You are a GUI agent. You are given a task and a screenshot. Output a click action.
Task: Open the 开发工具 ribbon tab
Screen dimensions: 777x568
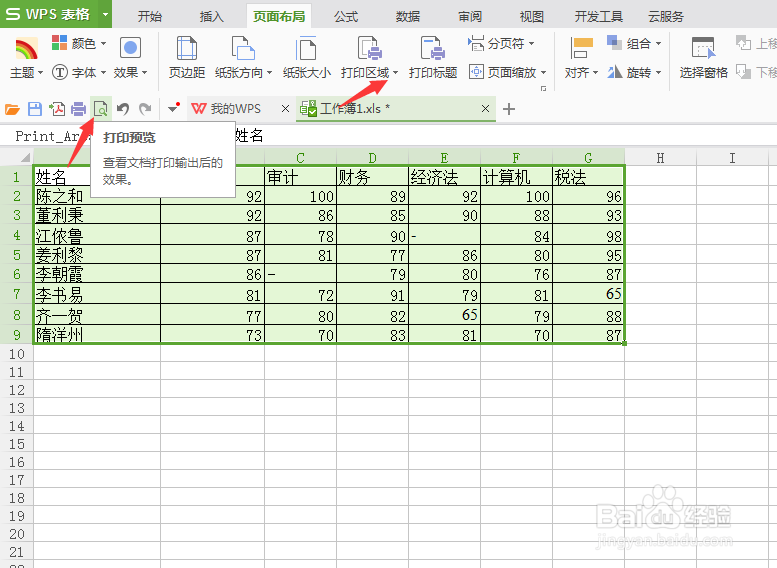point(599,17)
